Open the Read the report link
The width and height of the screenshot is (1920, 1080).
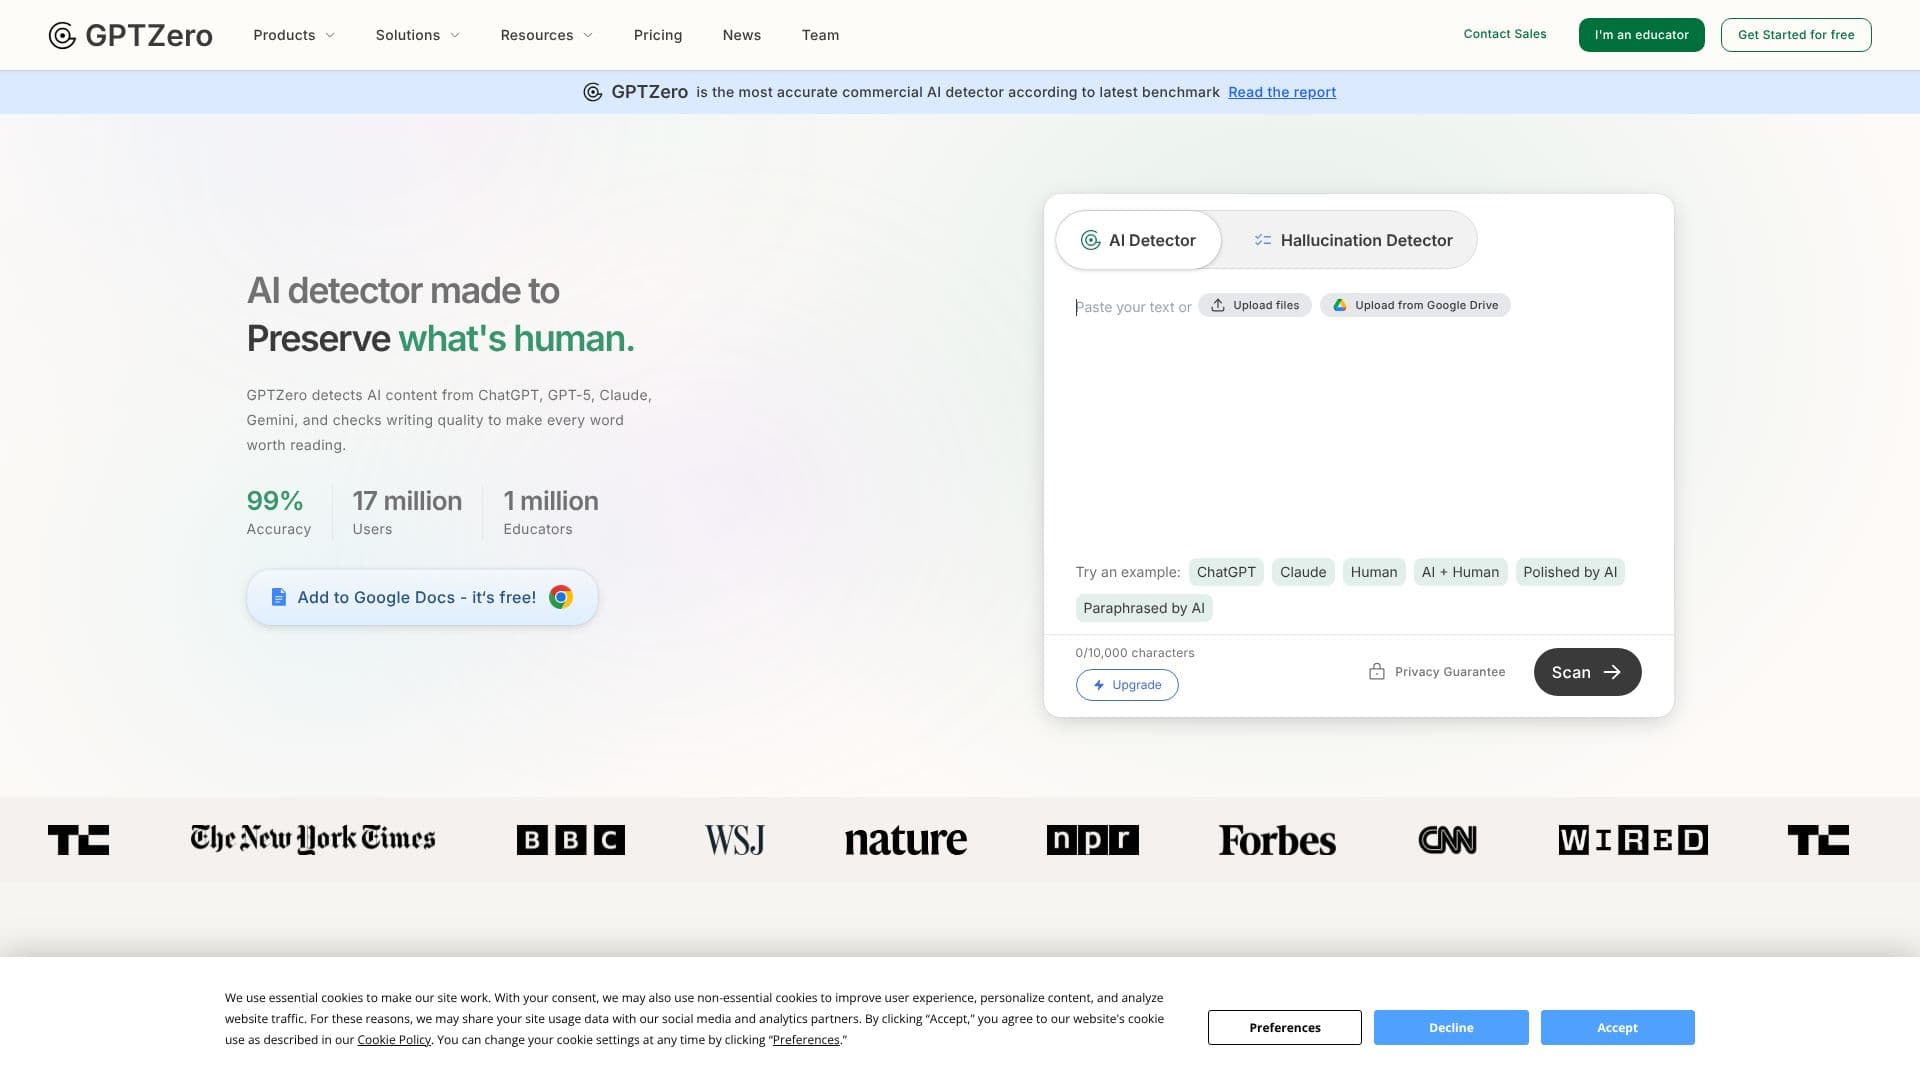(x=1282, y=92)
